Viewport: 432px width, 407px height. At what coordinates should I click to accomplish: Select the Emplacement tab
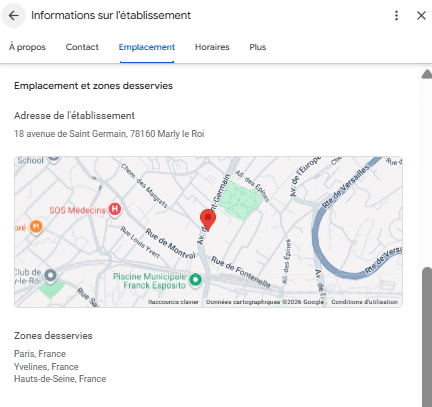click(x=147, y=47)
